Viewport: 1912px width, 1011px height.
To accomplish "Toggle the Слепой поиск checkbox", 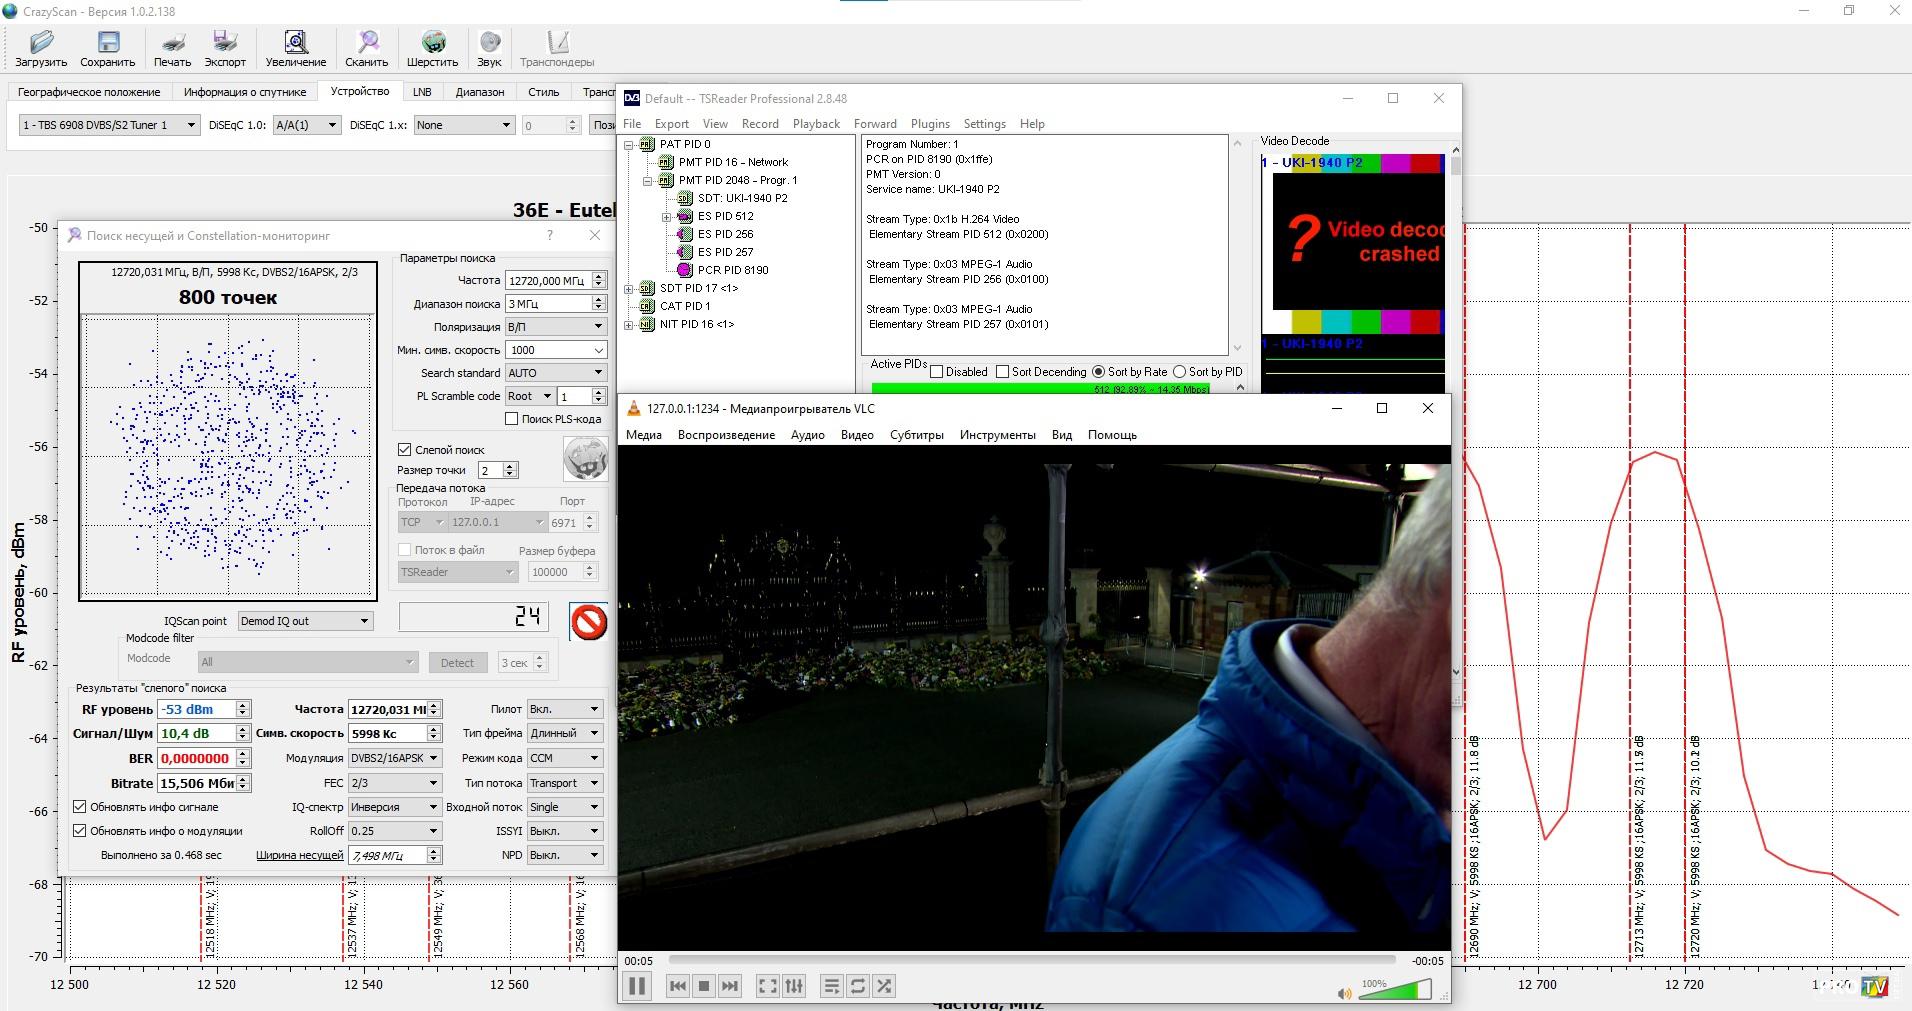I will 405,450.
